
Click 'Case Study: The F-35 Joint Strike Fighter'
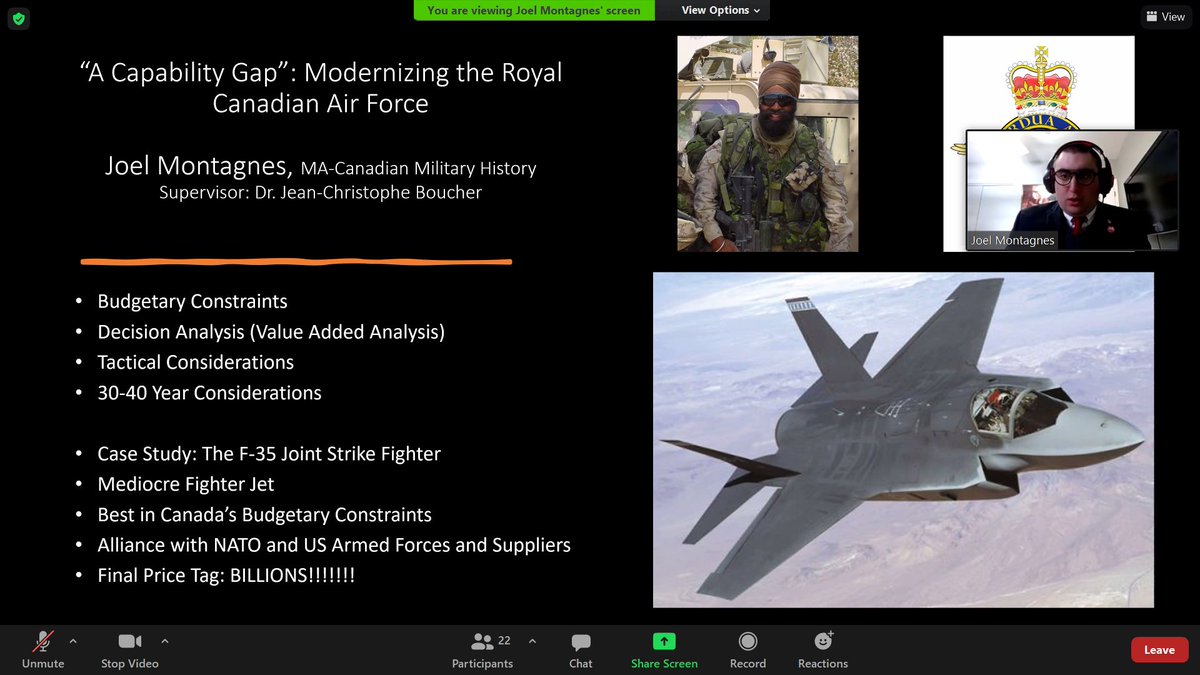(269, 454)
